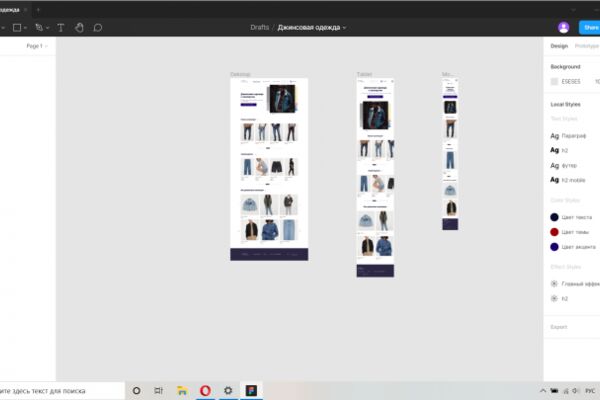The height and width of the screenshot is (400, 600).
Task: Select the Hand tool
Action: [79, 28]
